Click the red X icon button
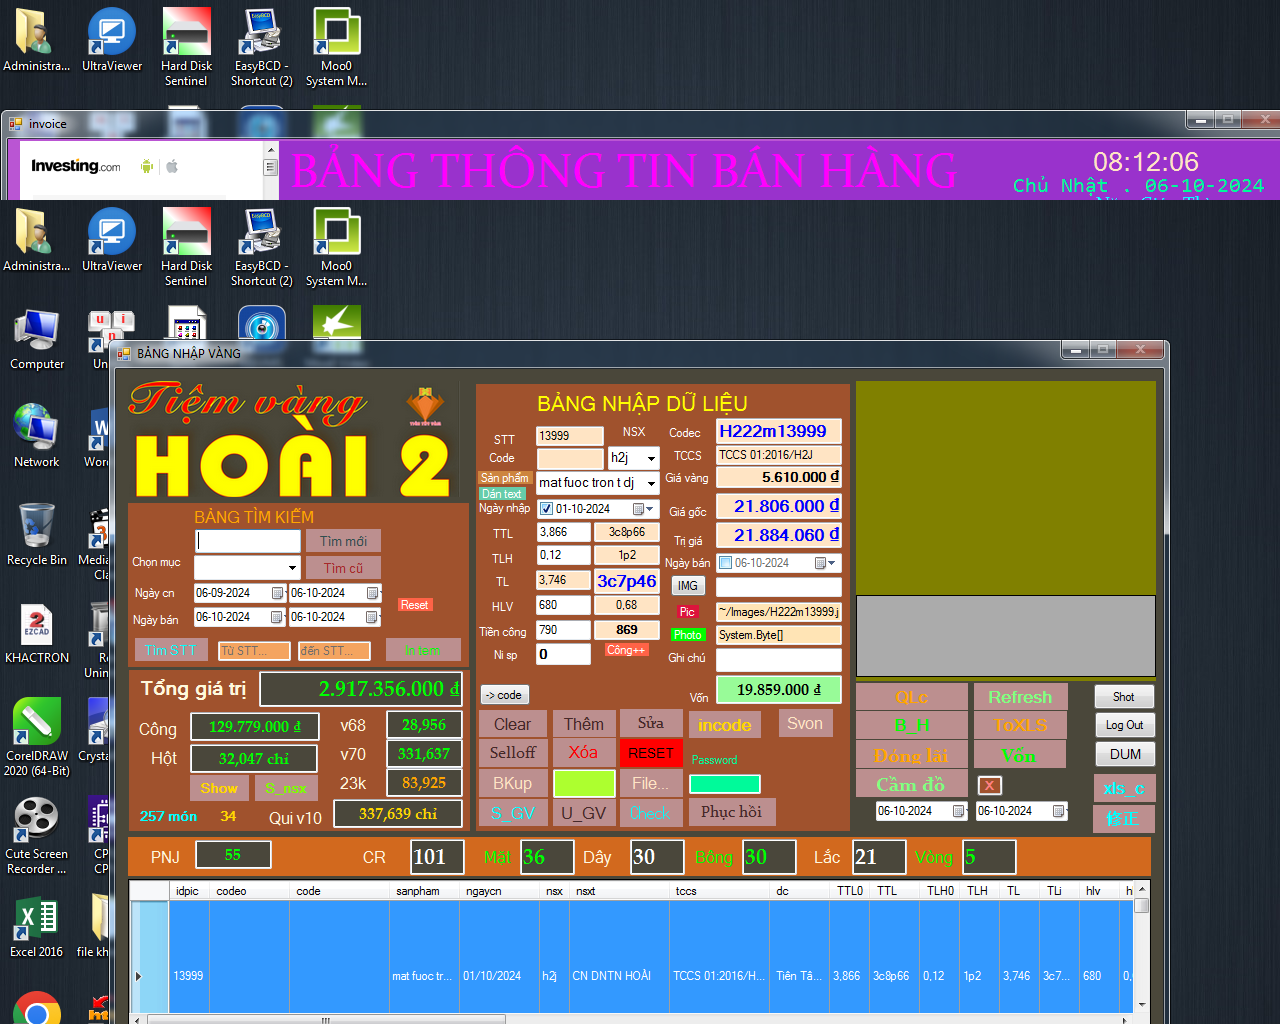 click(x=989, y=786)
